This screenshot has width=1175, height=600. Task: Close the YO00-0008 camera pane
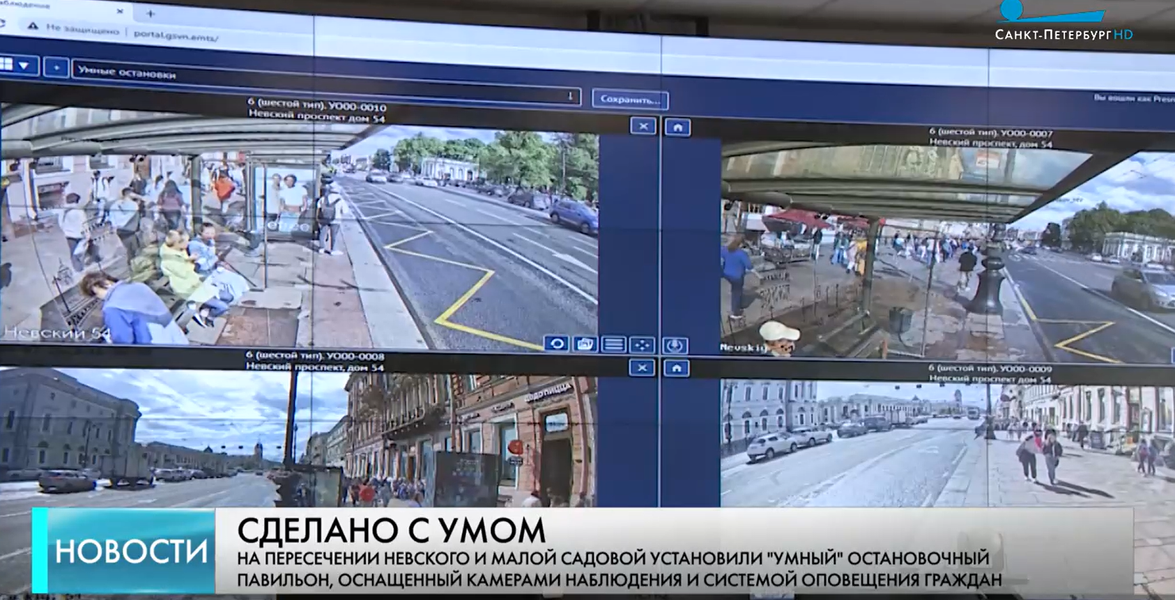pyautogui.click(x=641, y=367)
